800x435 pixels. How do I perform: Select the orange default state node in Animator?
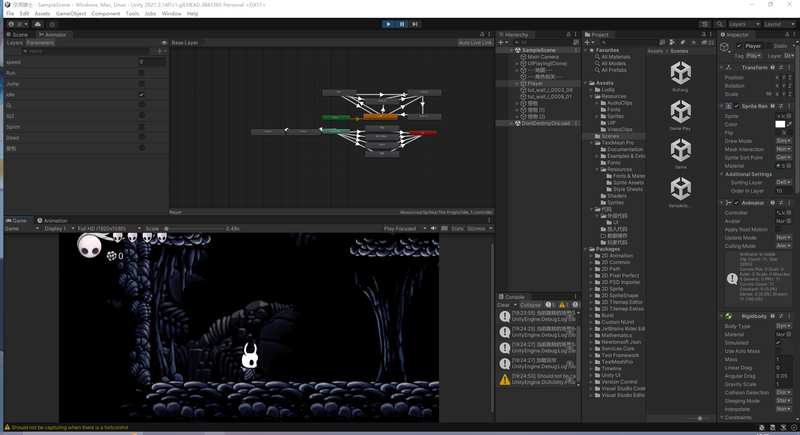380,117
